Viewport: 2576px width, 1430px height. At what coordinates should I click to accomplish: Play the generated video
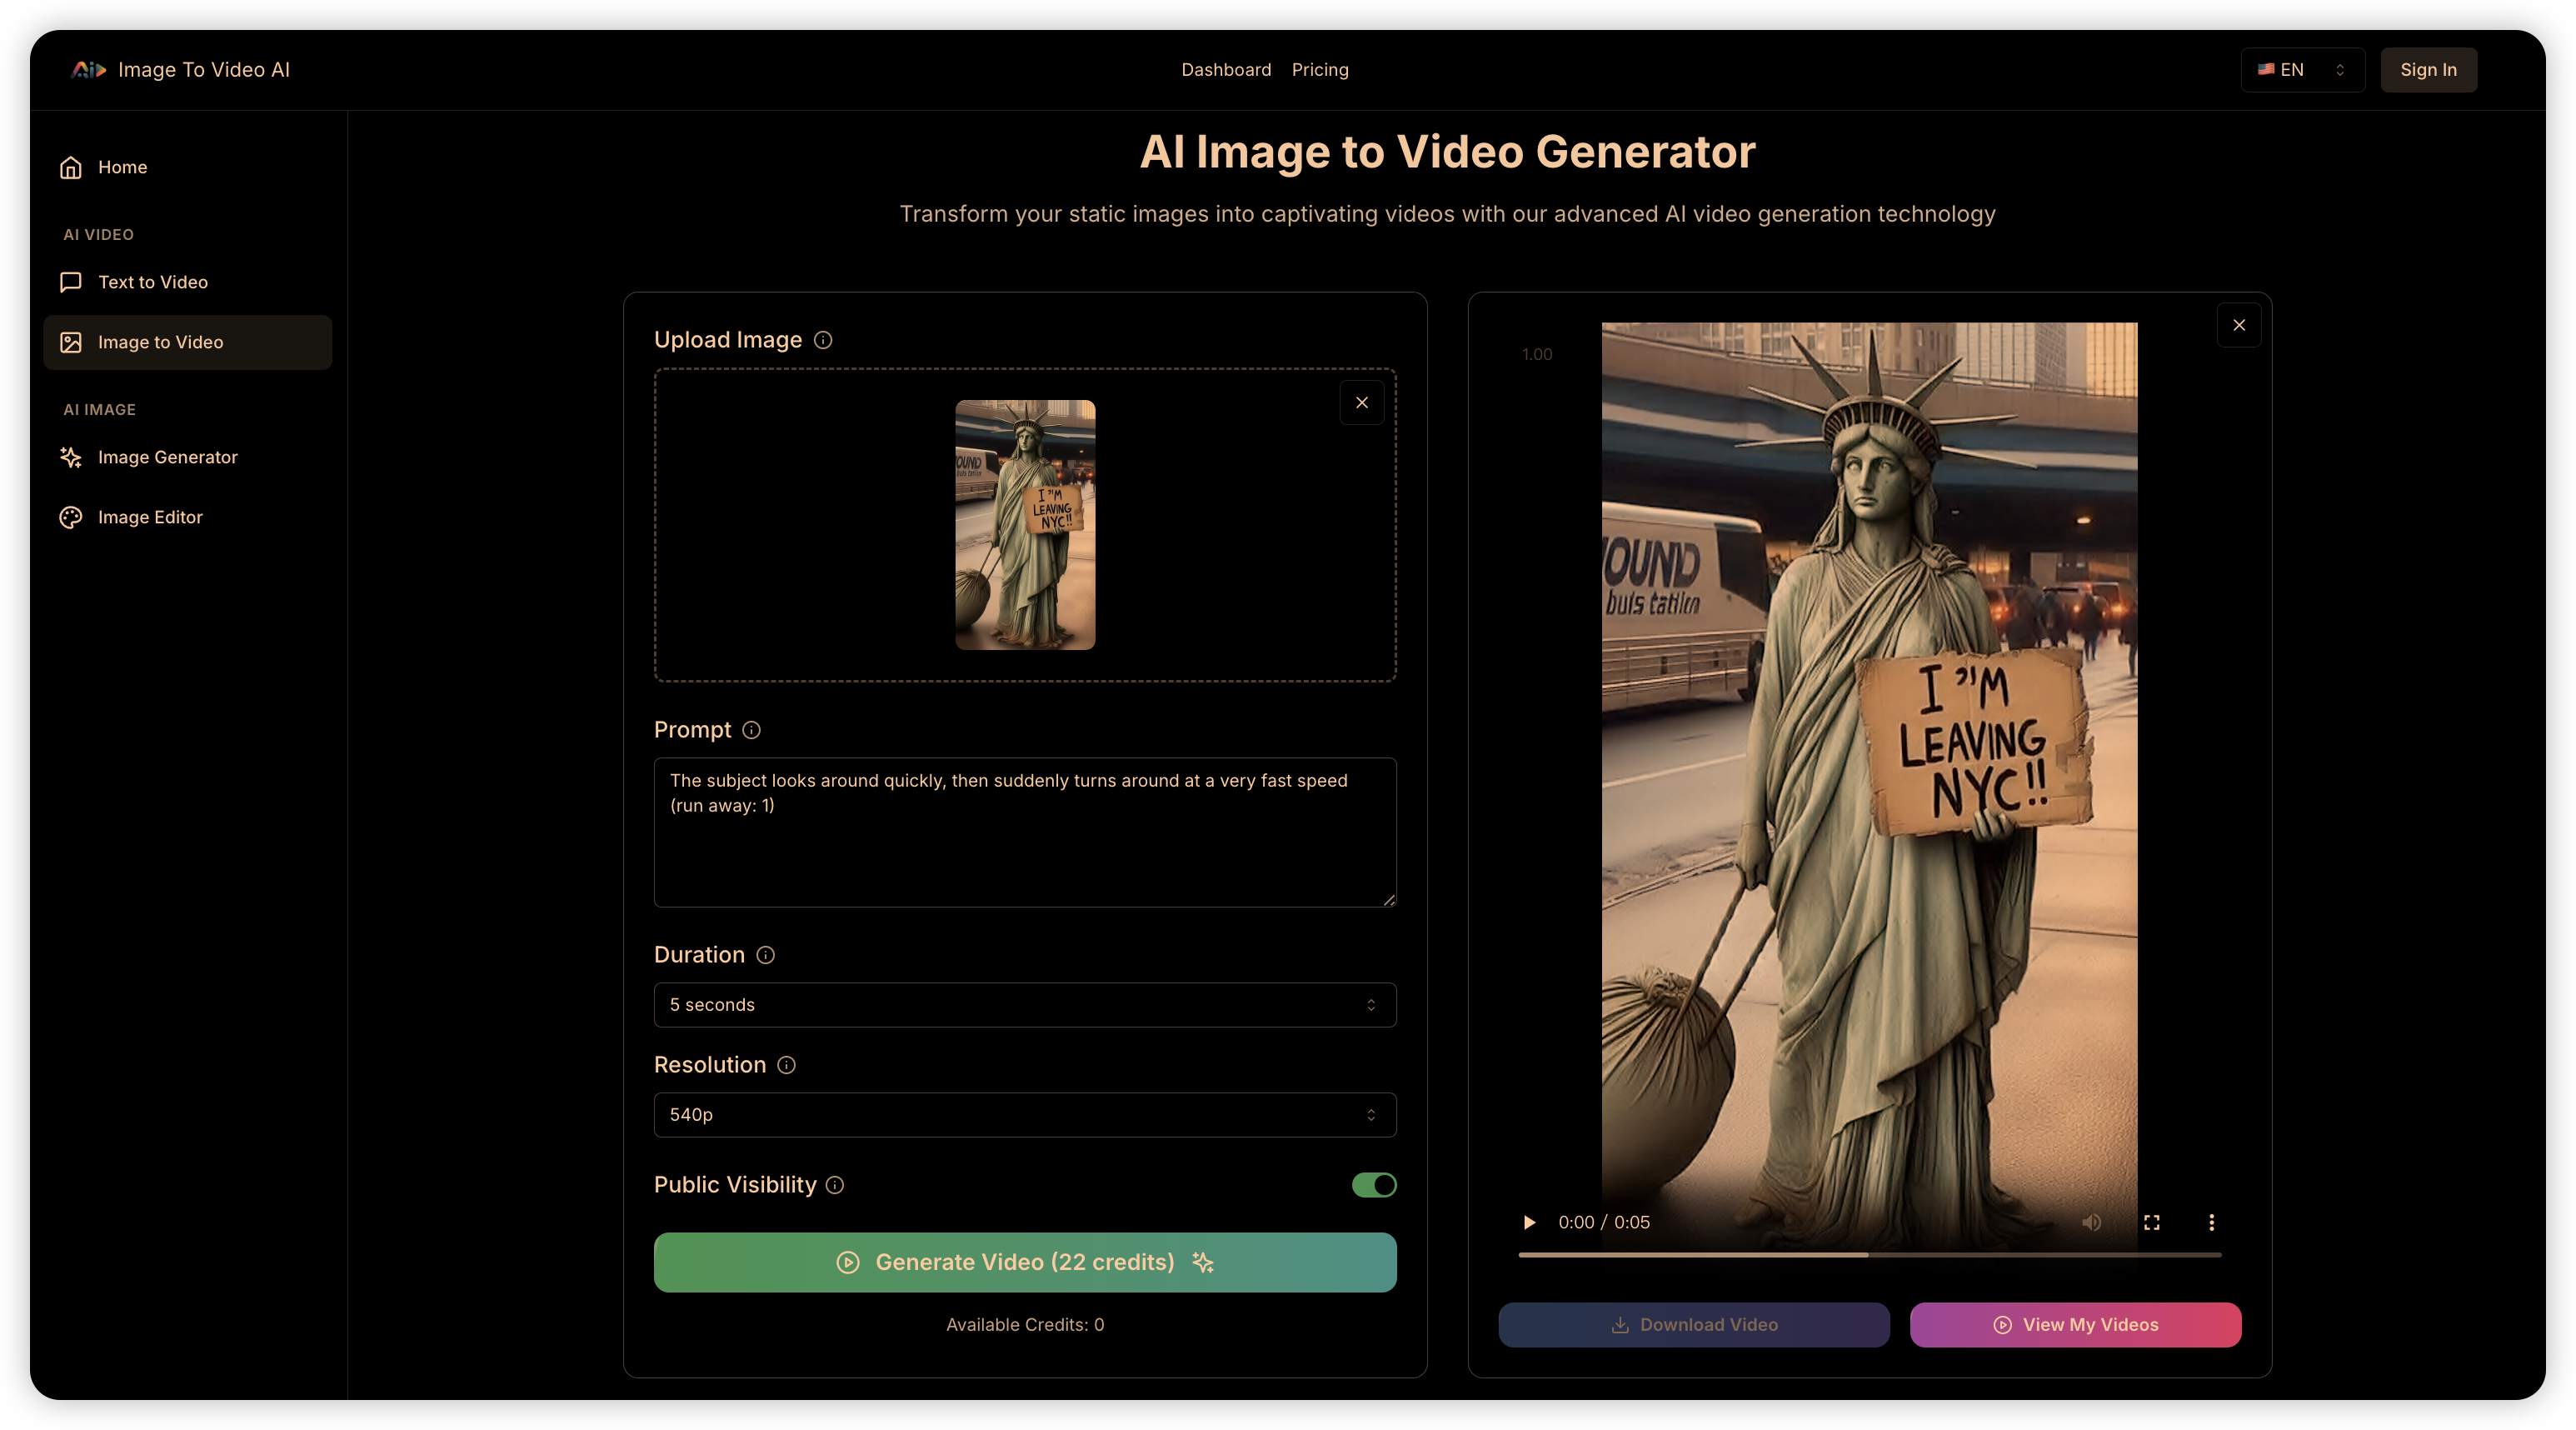tap(1529, 1222)
